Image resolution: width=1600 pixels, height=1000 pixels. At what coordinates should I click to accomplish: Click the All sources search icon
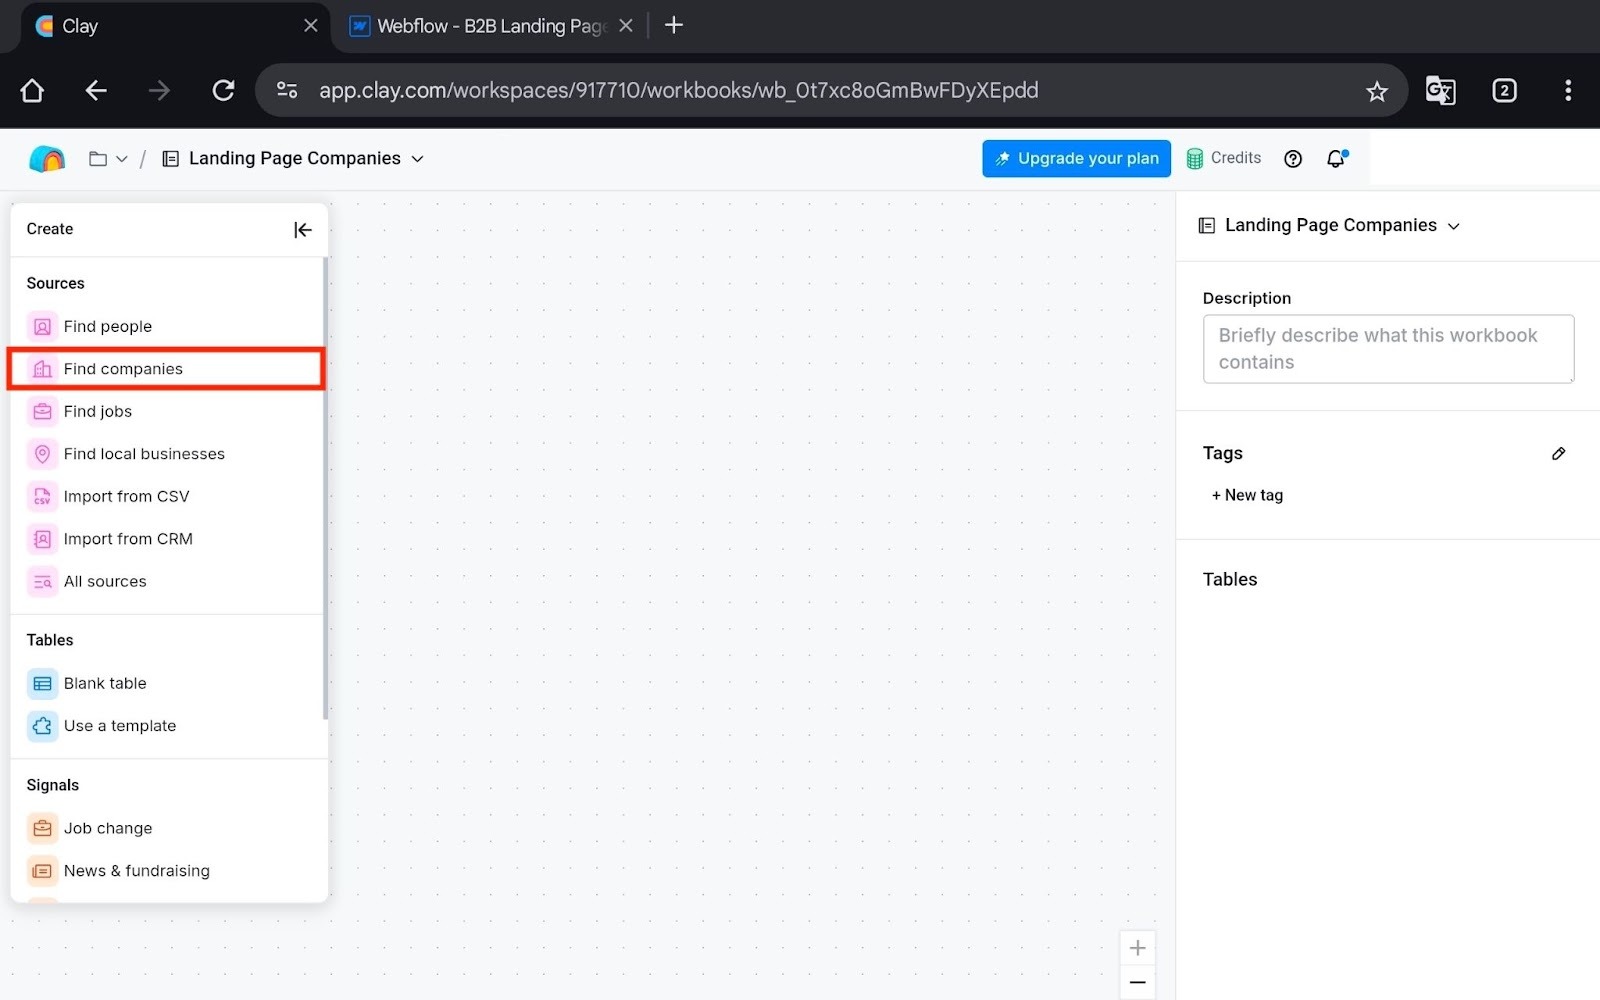click(x=42, y=581)
